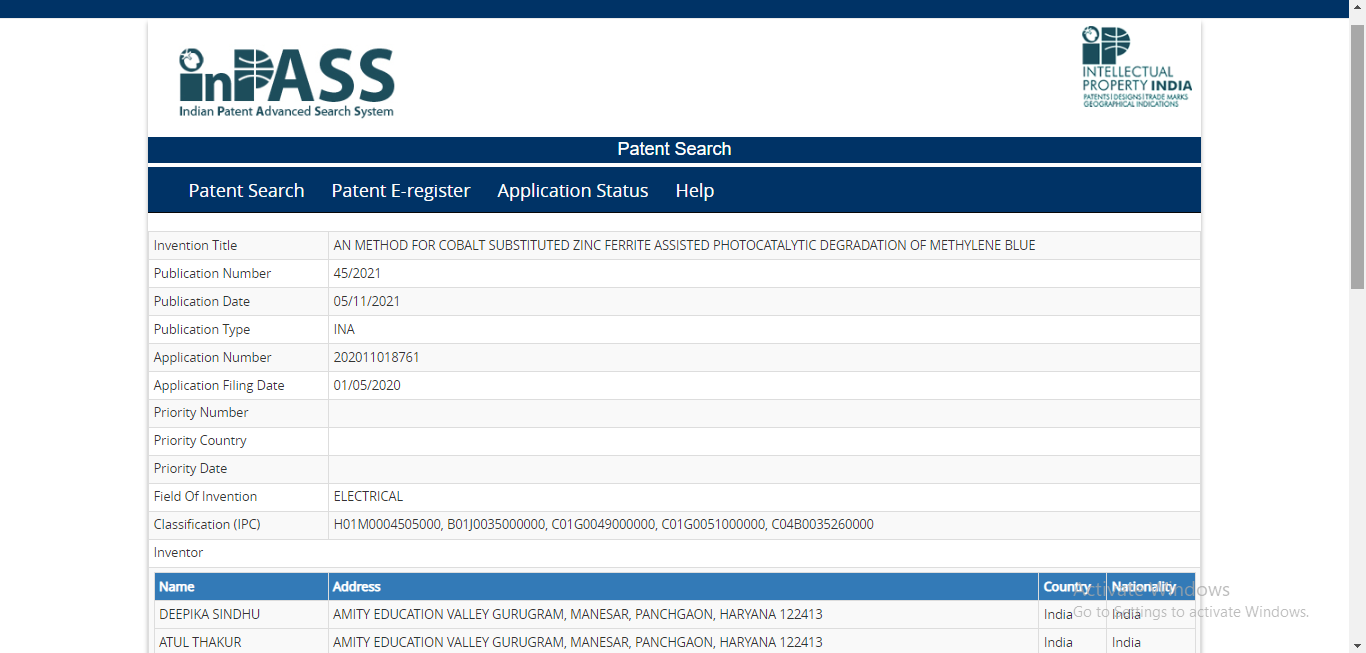The width and height of the screenshot is (1366, 653).
Task: Select the Patent Search banner heading
Action: [x=674, y=149]
